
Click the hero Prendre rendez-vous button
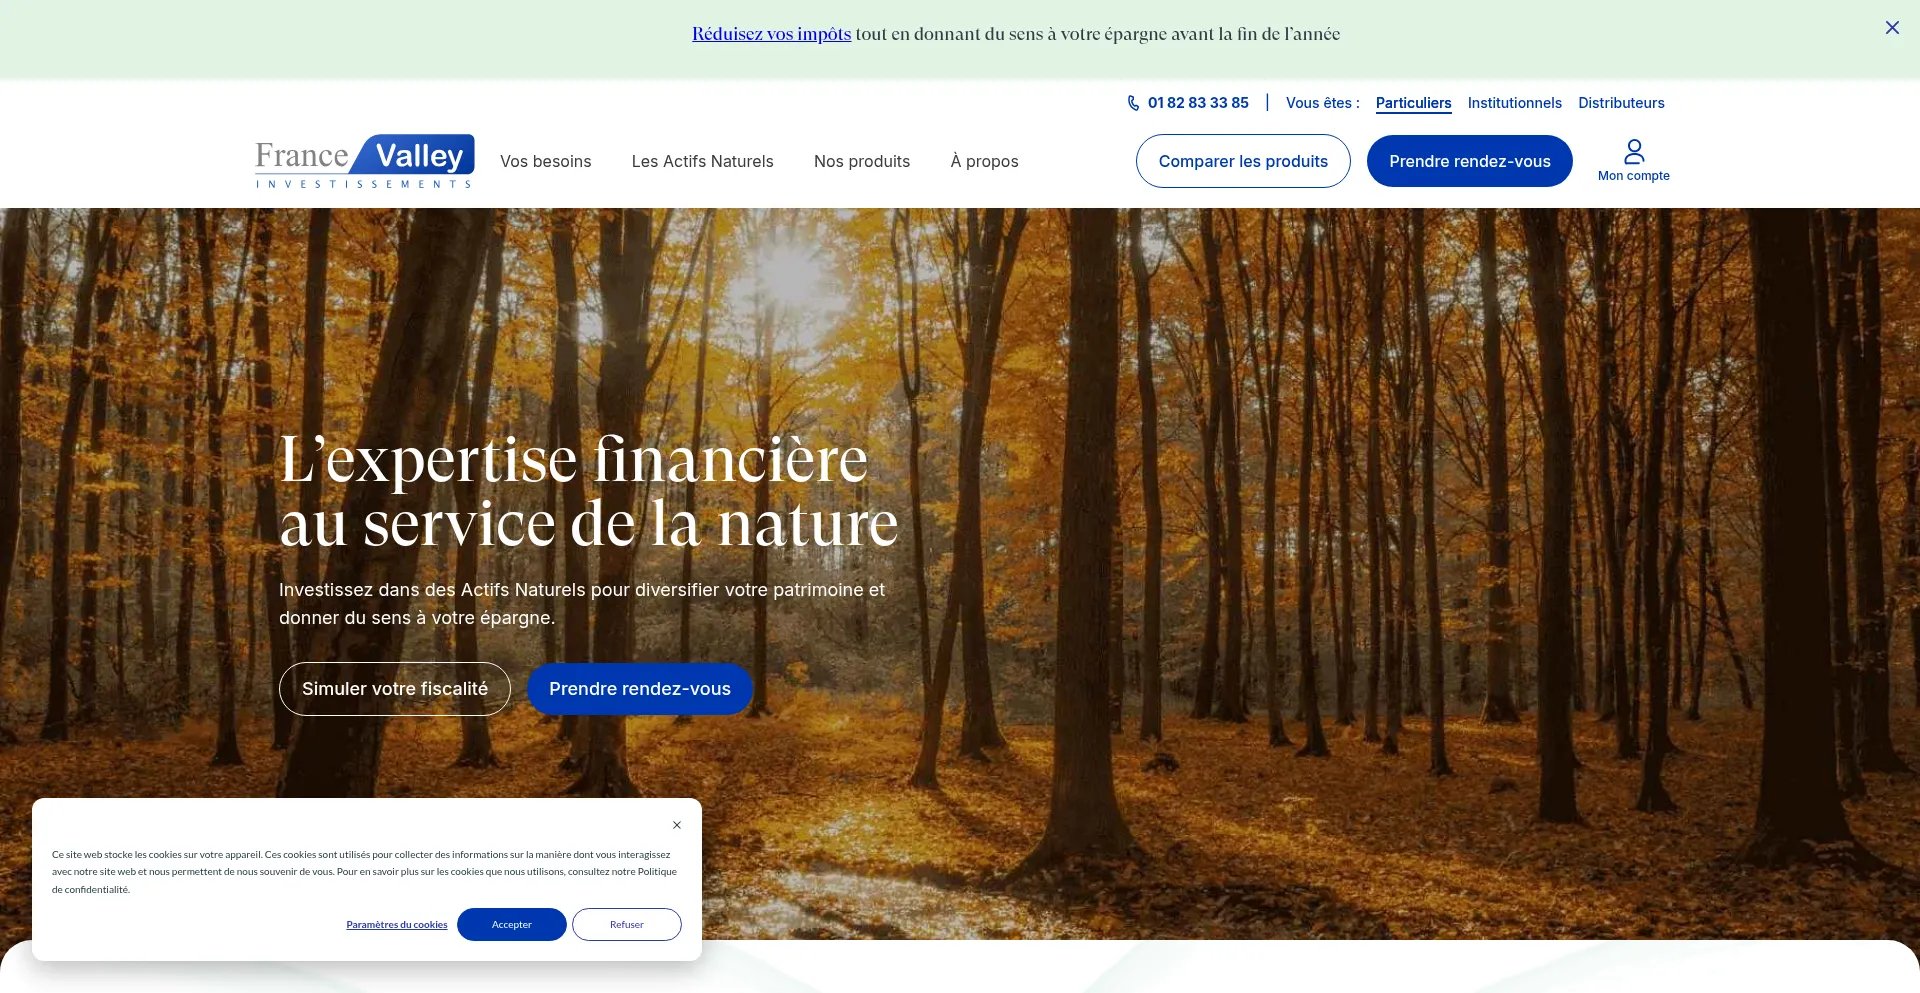[640, 689]
